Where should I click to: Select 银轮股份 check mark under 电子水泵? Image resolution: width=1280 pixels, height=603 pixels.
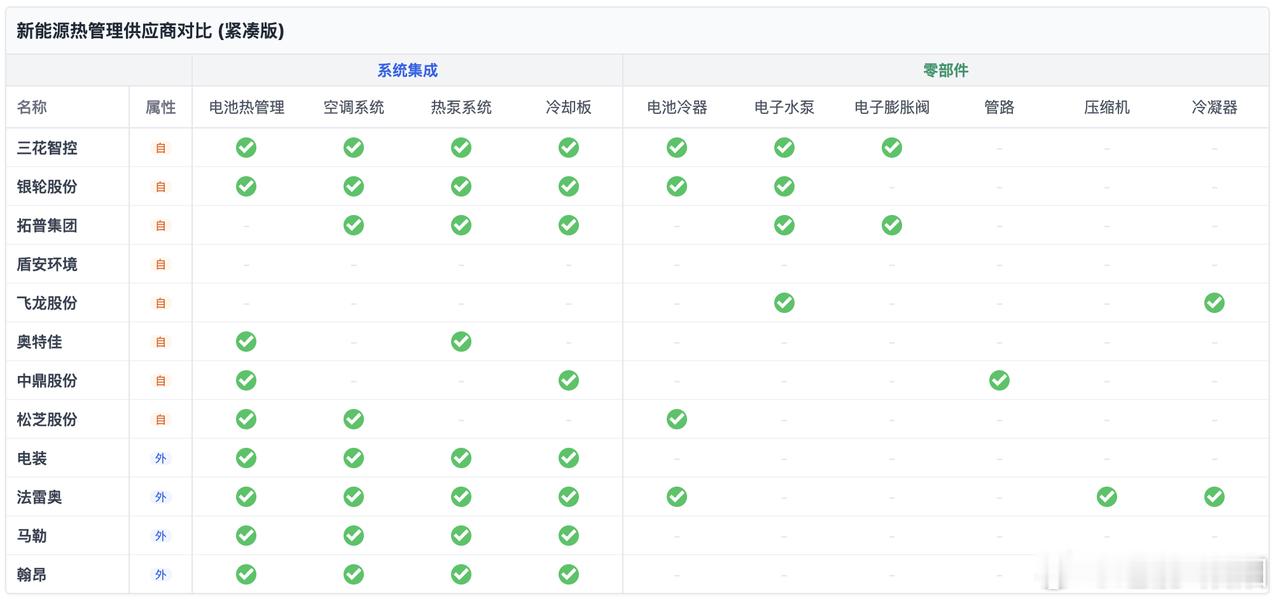pos(785,186)
